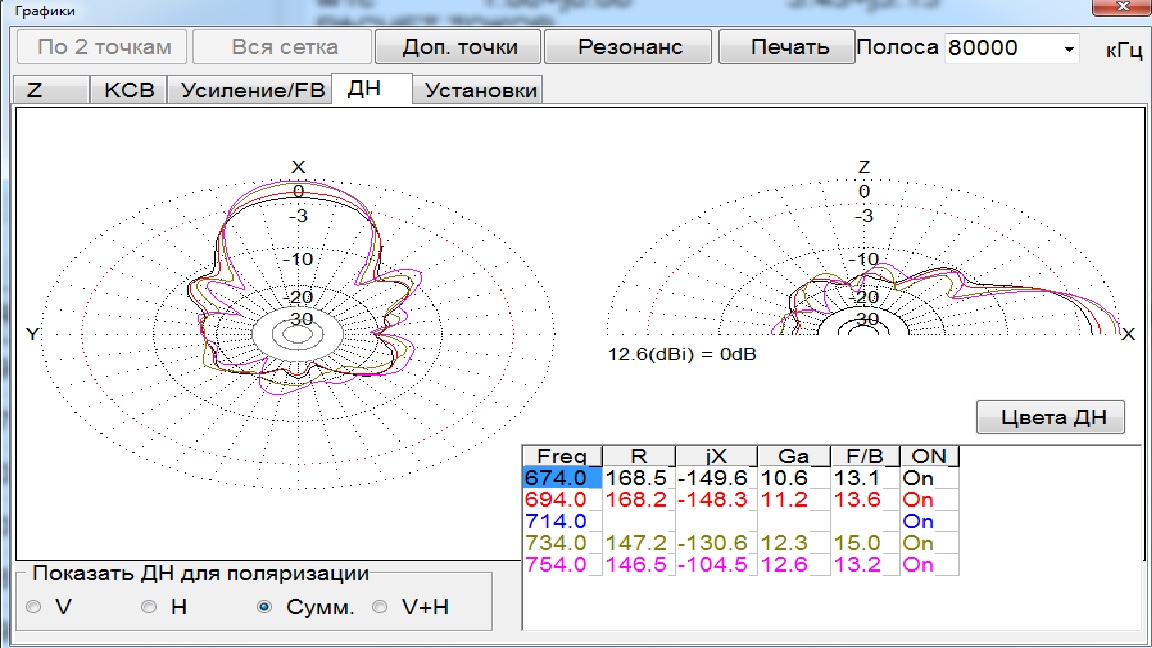Click the Freq column header
This screenshot has height=648, width=1152.
pos(562,457)
